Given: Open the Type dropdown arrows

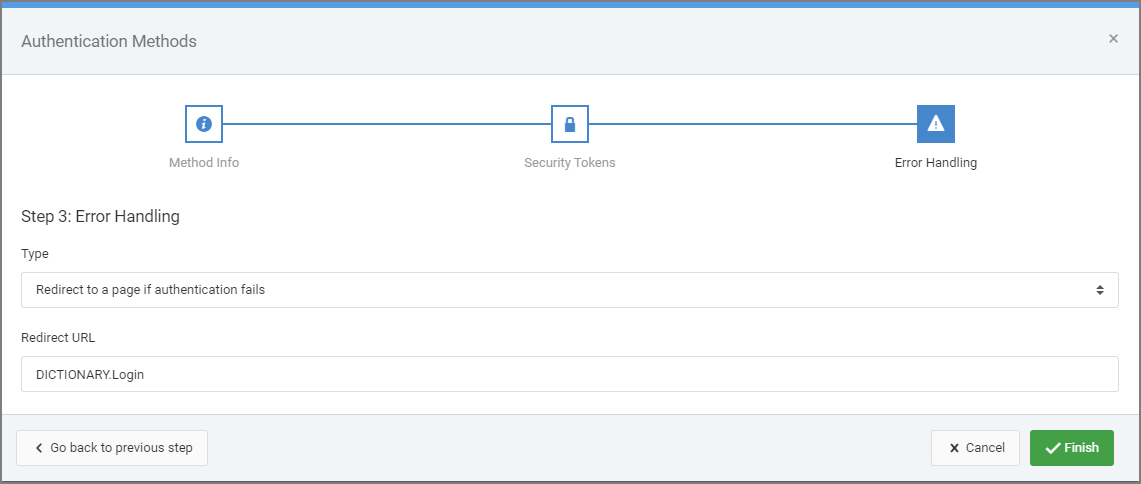Looking at the screenshot, I should coord(1100,290).
